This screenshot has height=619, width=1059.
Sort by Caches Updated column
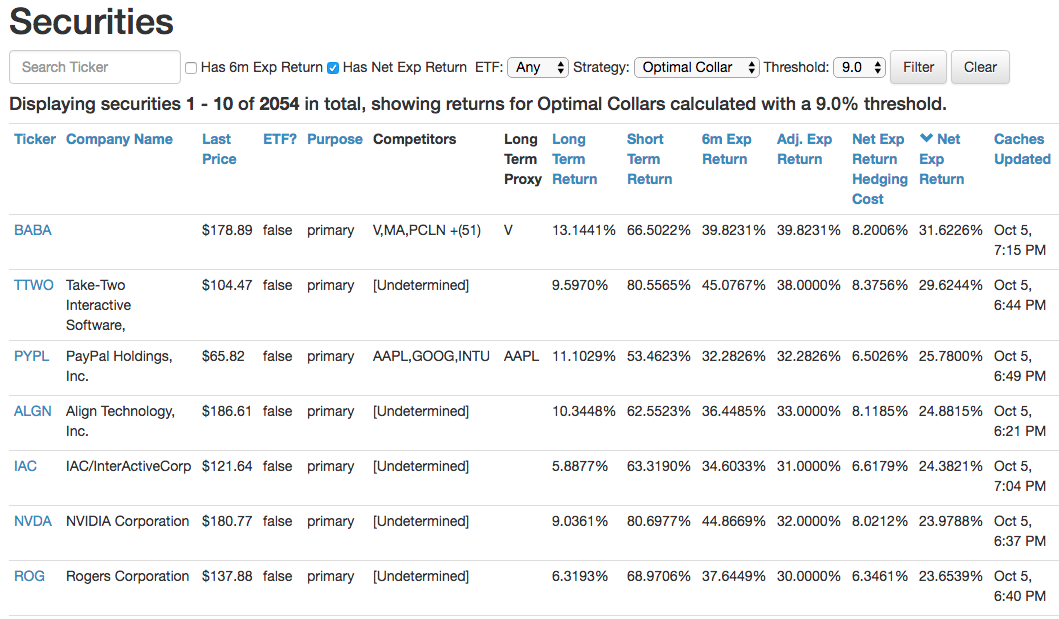1023,149
